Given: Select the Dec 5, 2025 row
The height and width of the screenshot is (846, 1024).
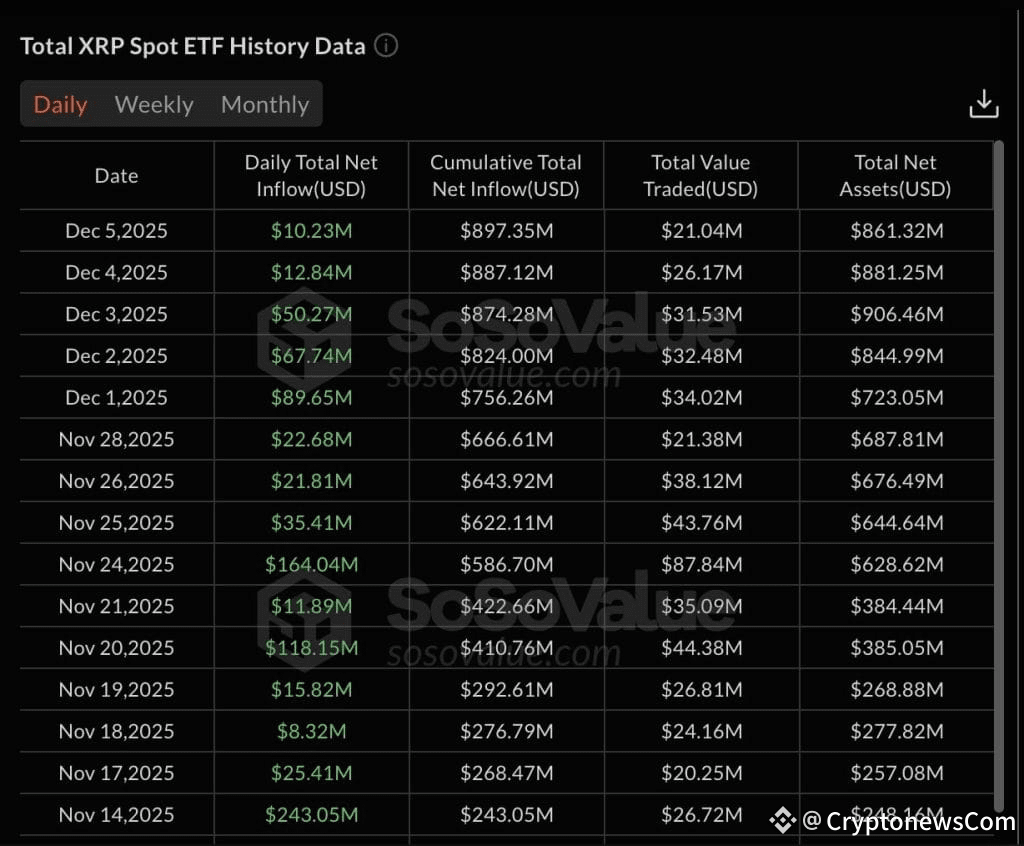Looking at the screenshot, I should point(116,230).
